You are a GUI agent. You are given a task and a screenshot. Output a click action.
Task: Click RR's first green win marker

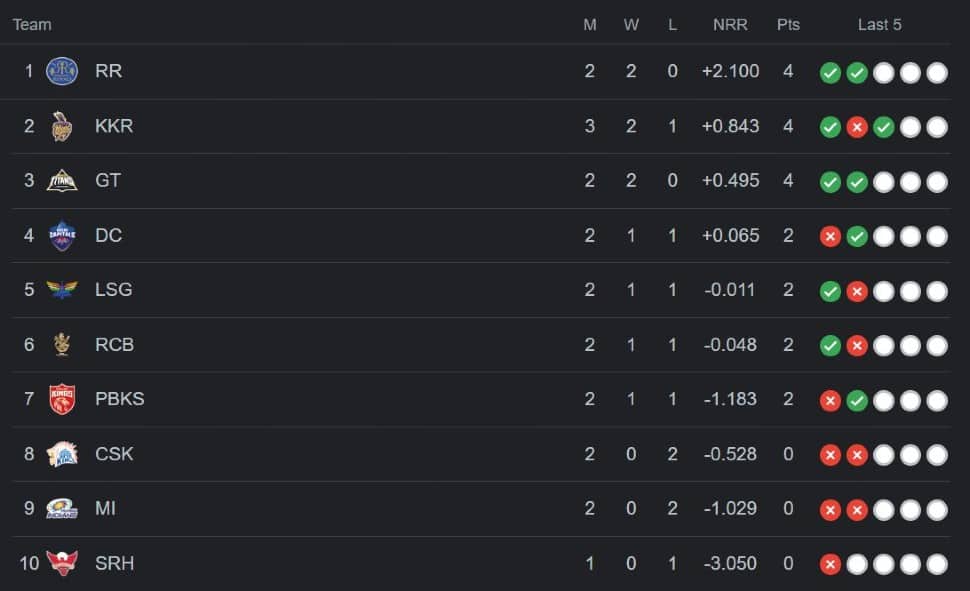(x=830, y=73)
